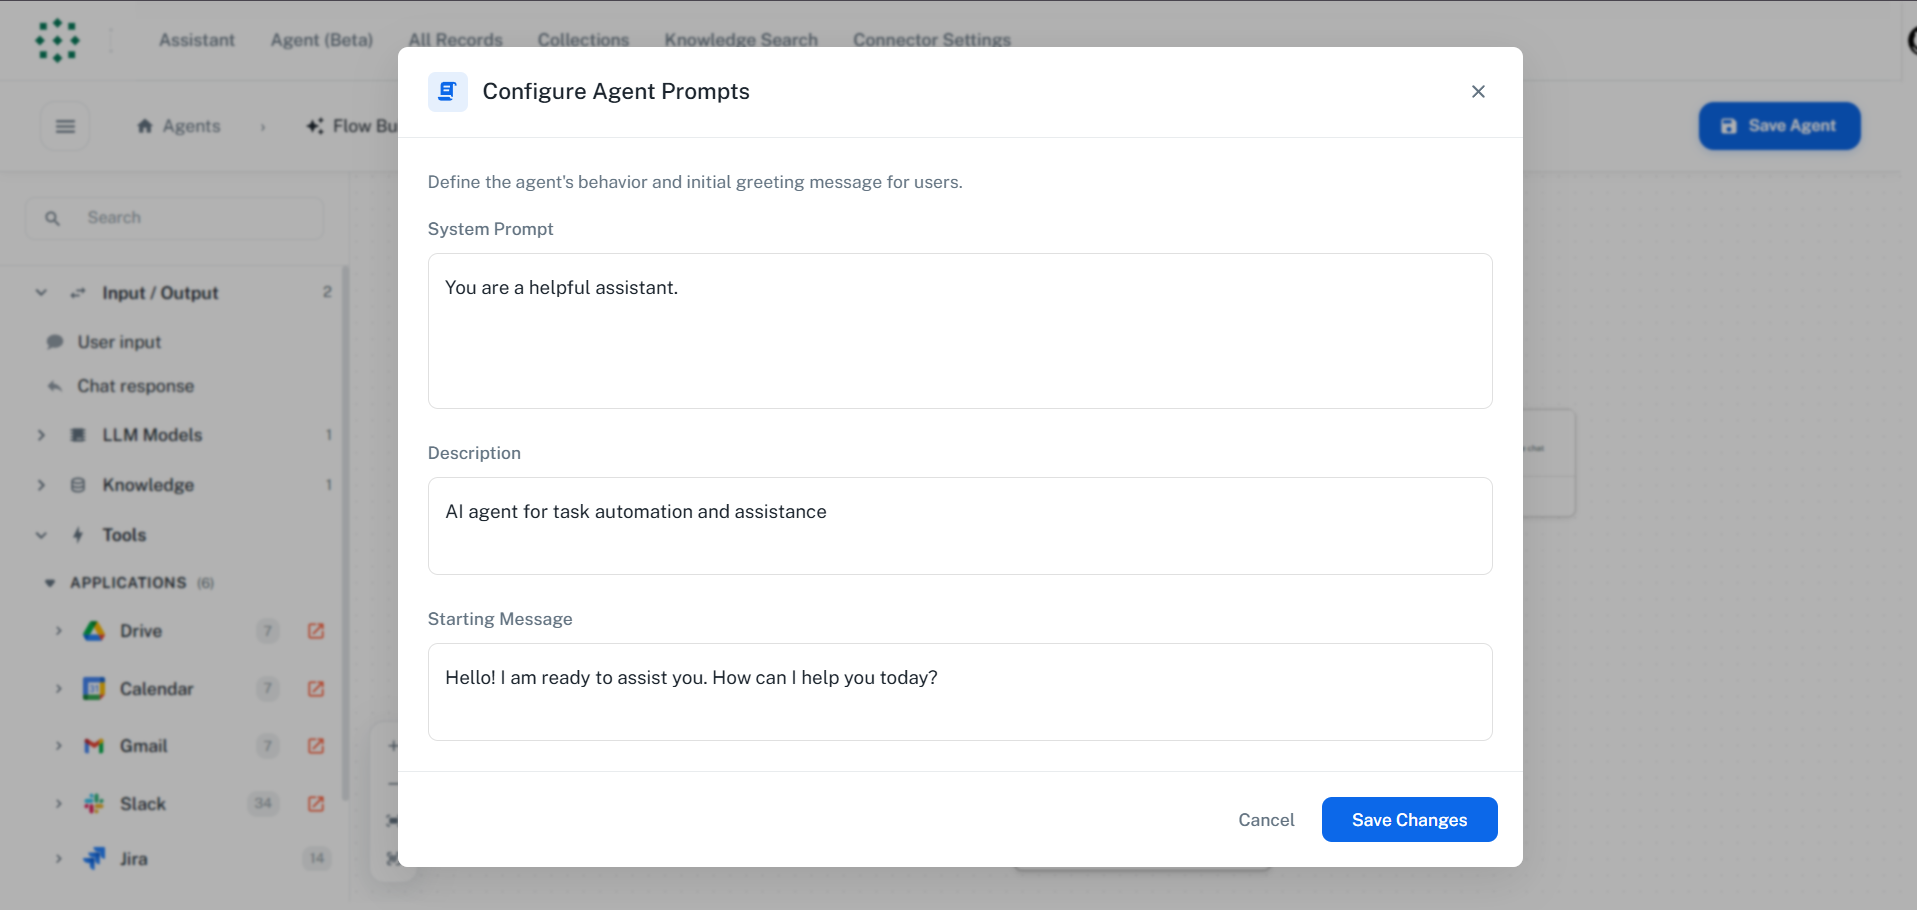Click the Slack logo in APPLICATIONS
The width and height of the screenshot is (1917, 910).
[93, 803]
